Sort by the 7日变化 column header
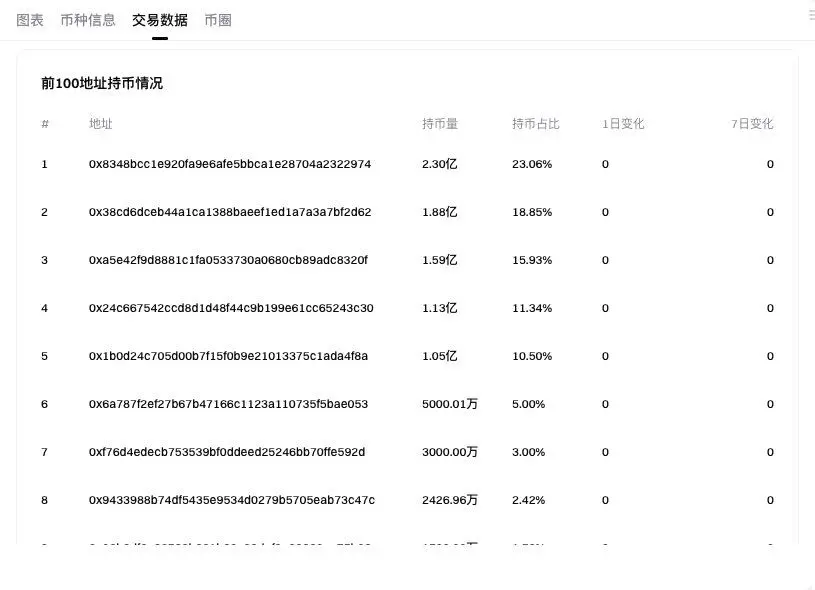Image resolution: width=815 pixels, height=590 pixels. click(751, 124)
